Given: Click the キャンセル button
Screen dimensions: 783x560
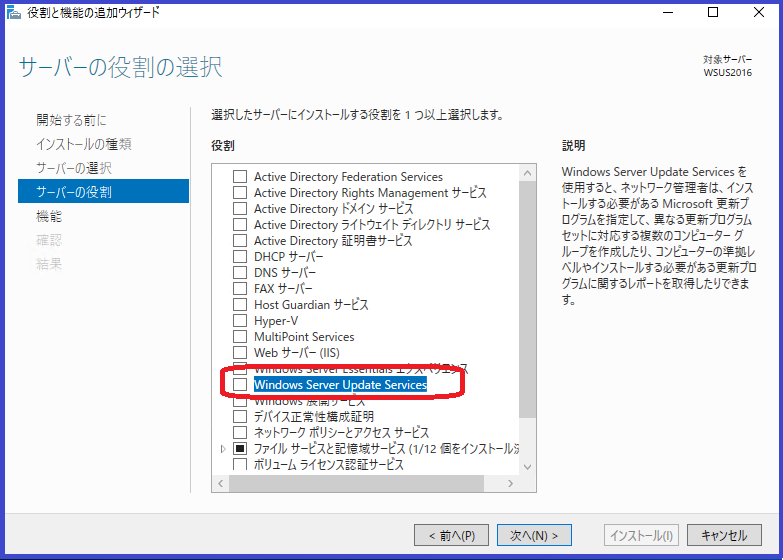Looking at the screenshot, I should point(724,536).
